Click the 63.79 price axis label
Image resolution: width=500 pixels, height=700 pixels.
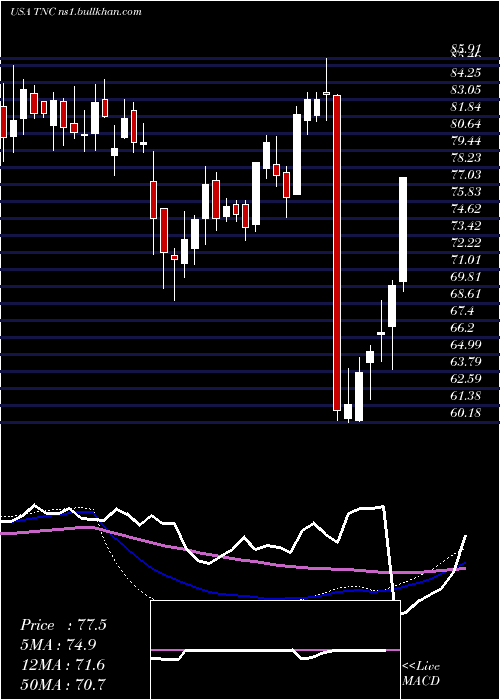(466, 361)
